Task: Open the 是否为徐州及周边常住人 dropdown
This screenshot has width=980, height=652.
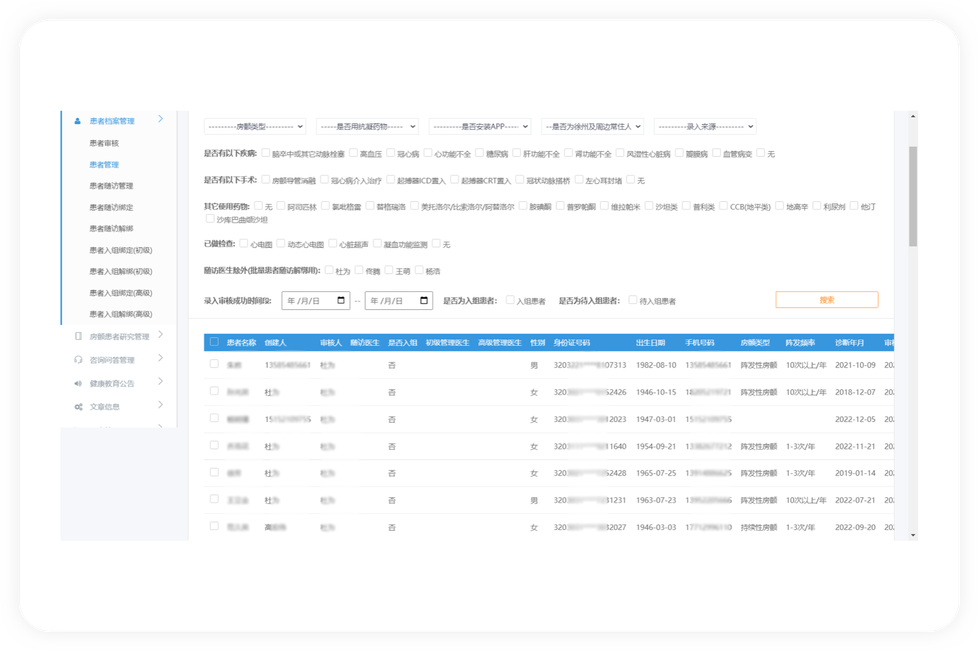Action: pos(592,126)
